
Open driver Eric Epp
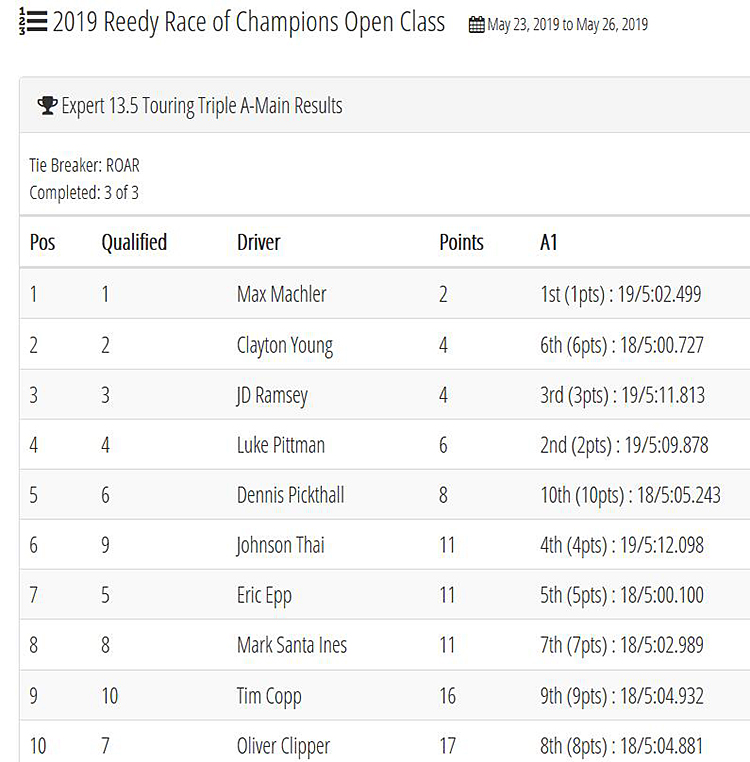(x=264, y=596)
